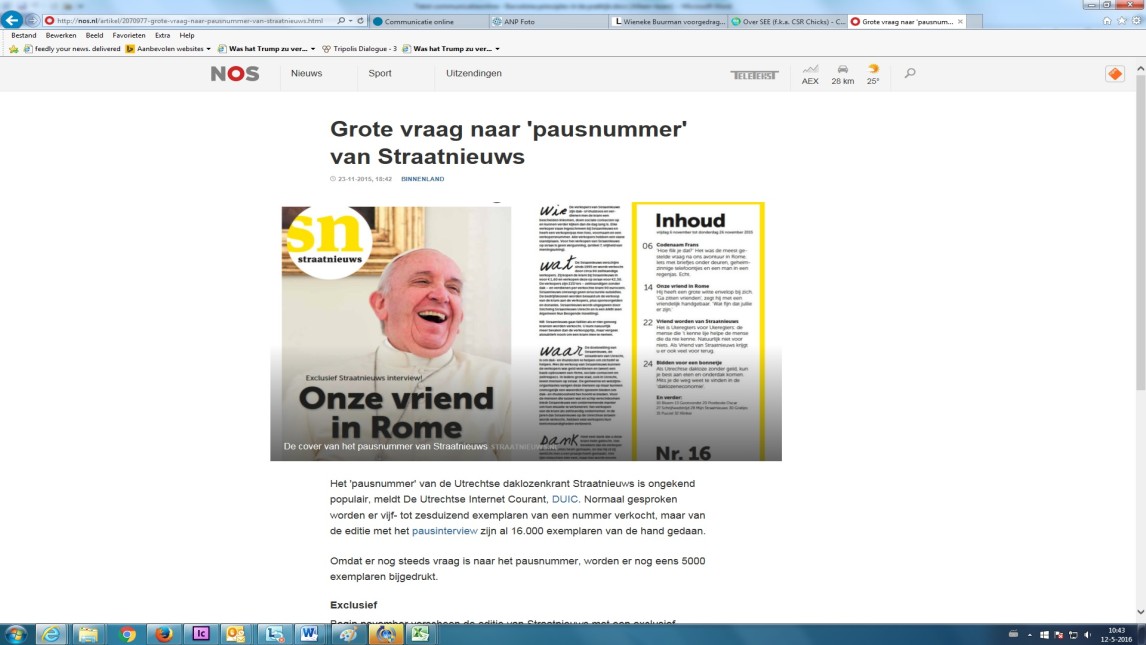
Task: Switch to the Over SEE (f.k.a. CSR Chicks) tab
Action: pyautogui.click(x=789, y=21)
